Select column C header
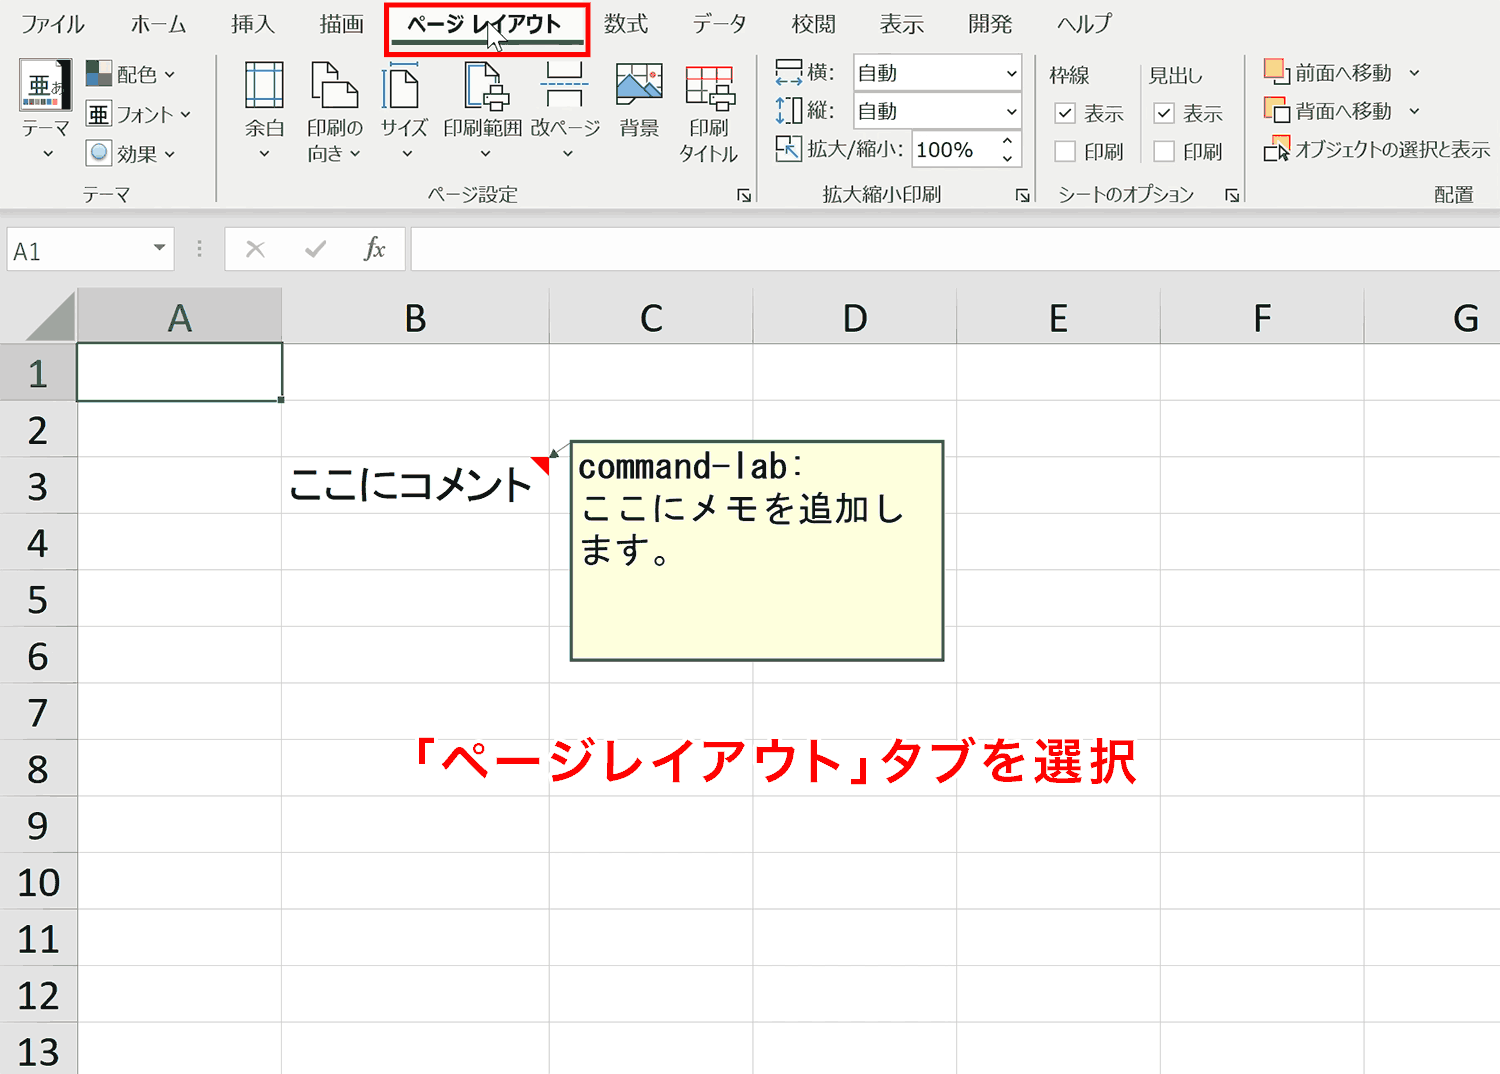This screenshot has height=1074, width=1500. [651, 317]
